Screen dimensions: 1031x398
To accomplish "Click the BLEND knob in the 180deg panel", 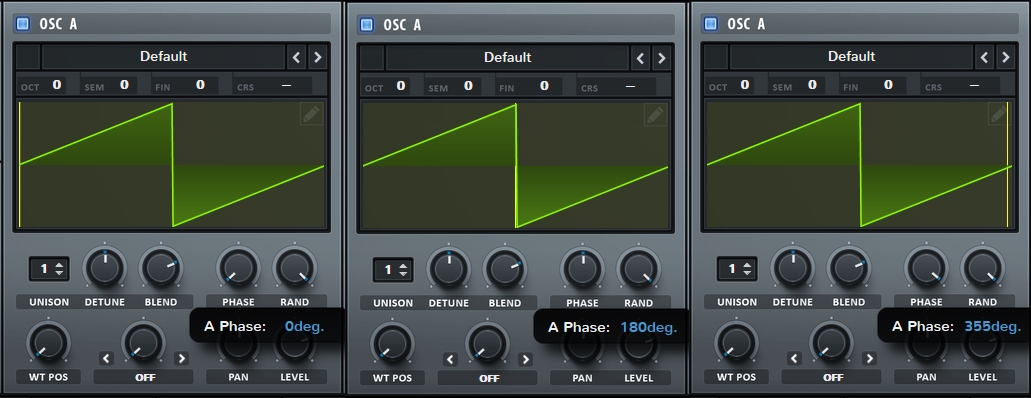I will 505,269.
